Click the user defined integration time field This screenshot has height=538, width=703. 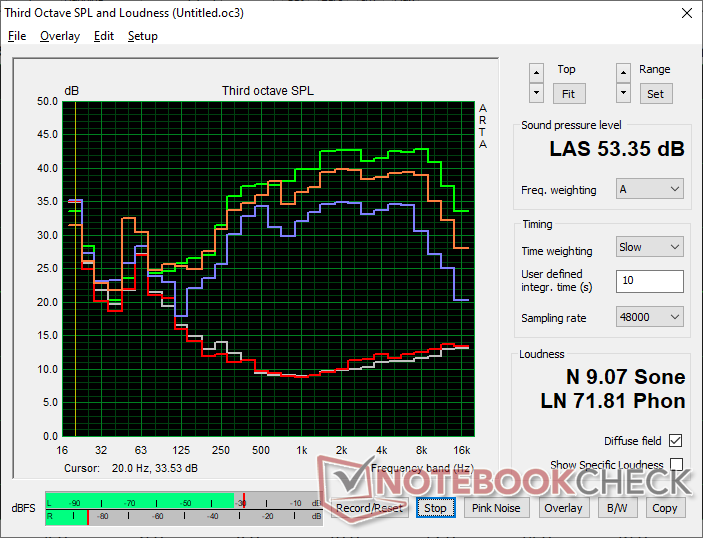click(x=649, y=281)
